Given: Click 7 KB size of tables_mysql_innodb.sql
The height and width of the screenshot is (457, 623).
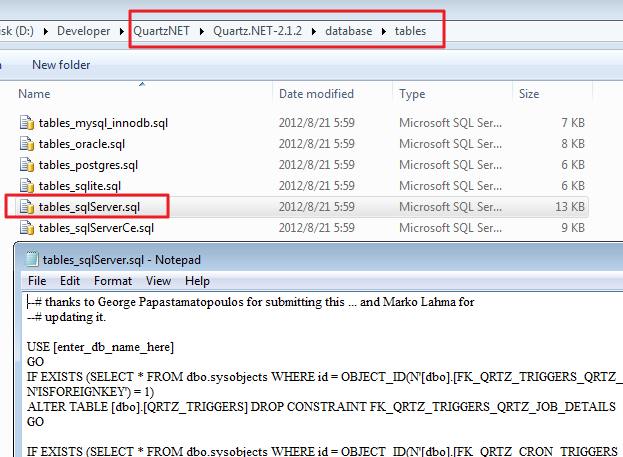Looking at the screenshot, I should click(573, 123).
